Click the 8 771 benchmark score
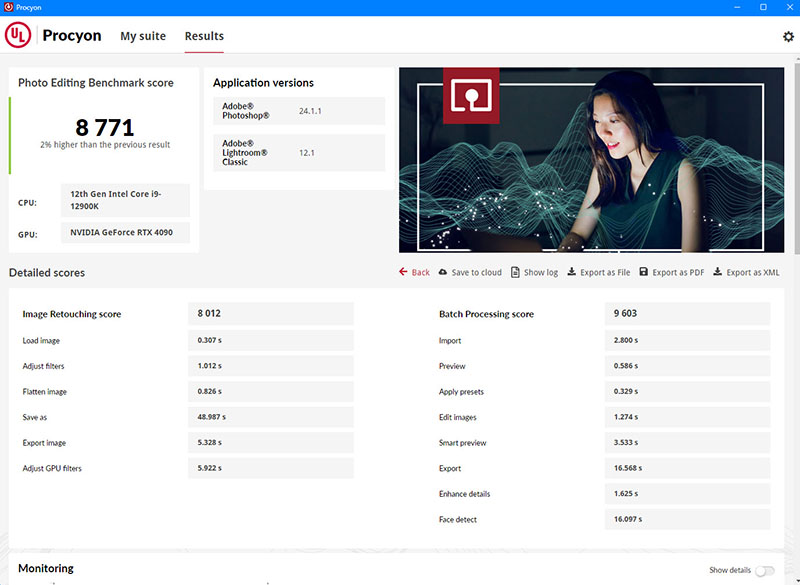 click(104, 127)
